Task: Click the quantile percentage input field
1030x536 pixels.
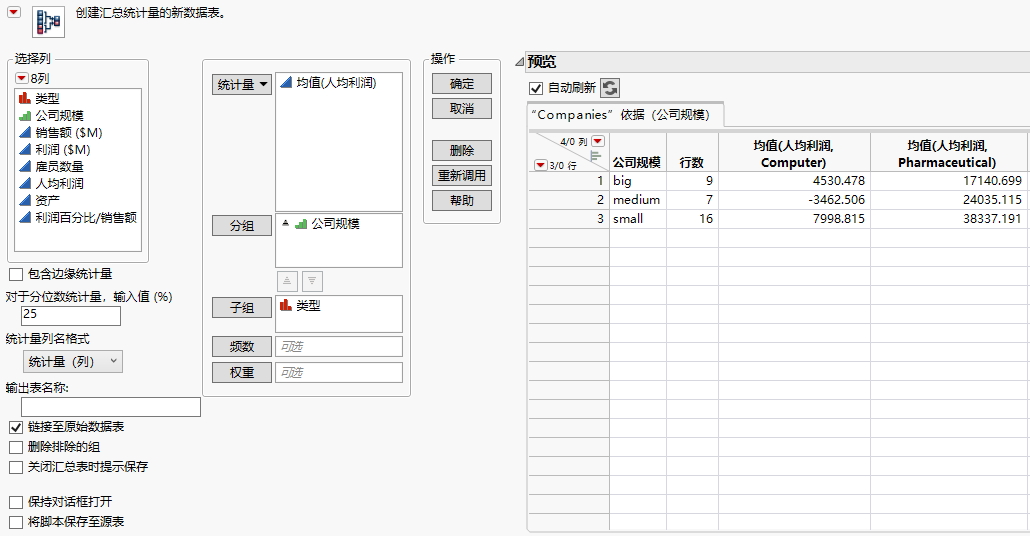Action: pos(71,315)
